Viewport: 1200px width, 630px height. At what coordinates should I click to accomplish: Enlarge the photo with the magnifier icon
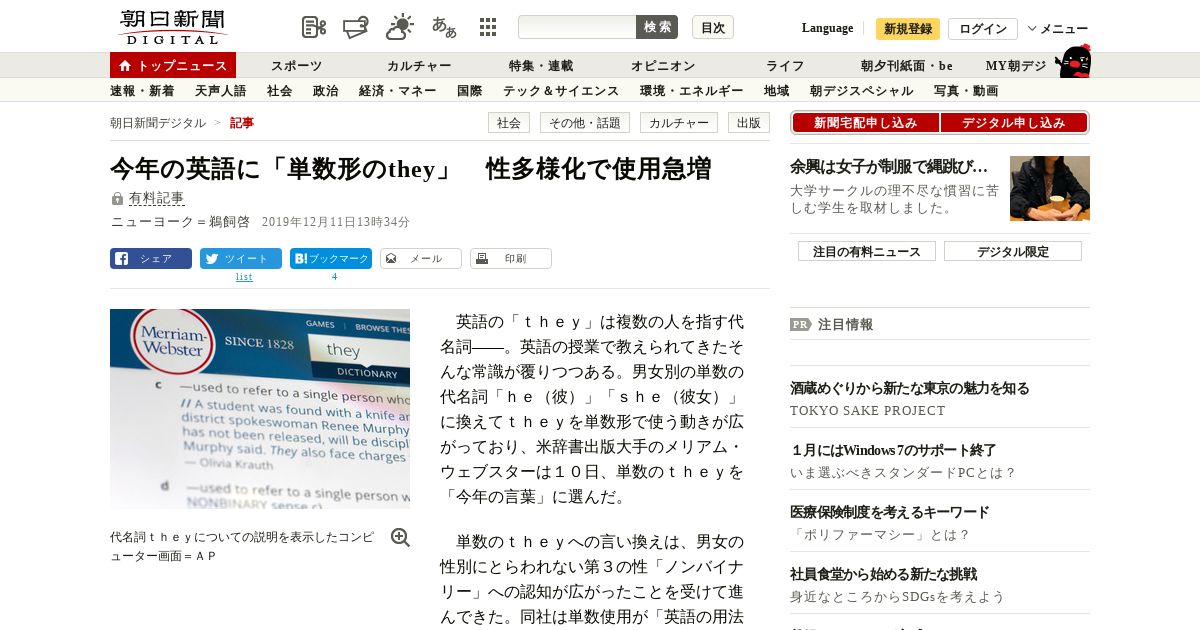(400, 537)
